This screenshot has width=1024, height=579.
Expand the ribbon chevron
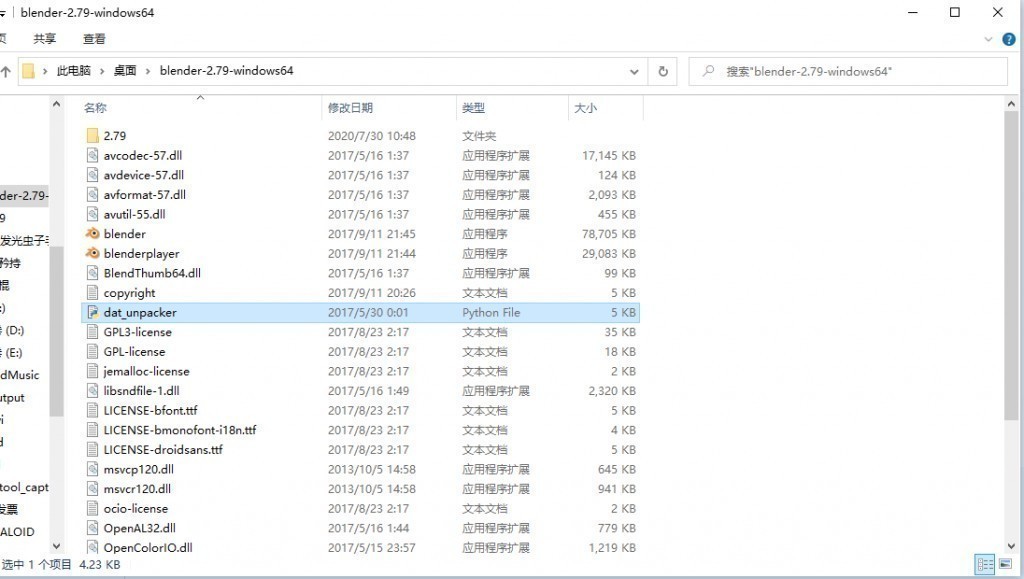pos(988,39)
